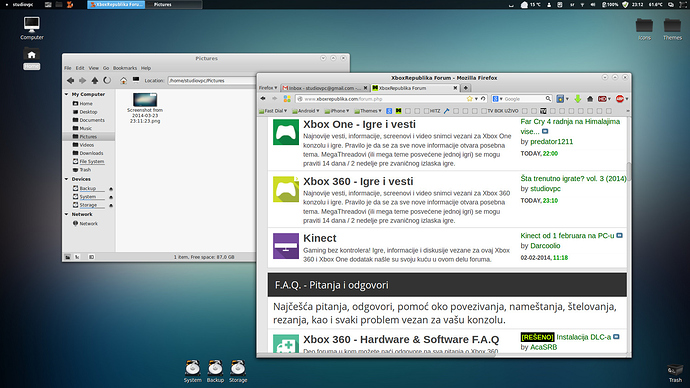This screenshot has width=690, height=388.
Task: Collapse the Devices sidebar section
Action: [66, 179]
